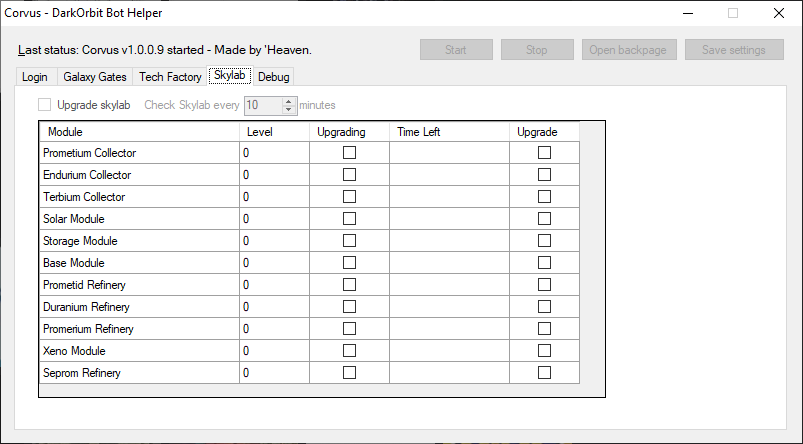Image resolution: width=803 pixels, height=444 pixels.
Task: Open the Tech Factory tab
Action: pos(170,77)
